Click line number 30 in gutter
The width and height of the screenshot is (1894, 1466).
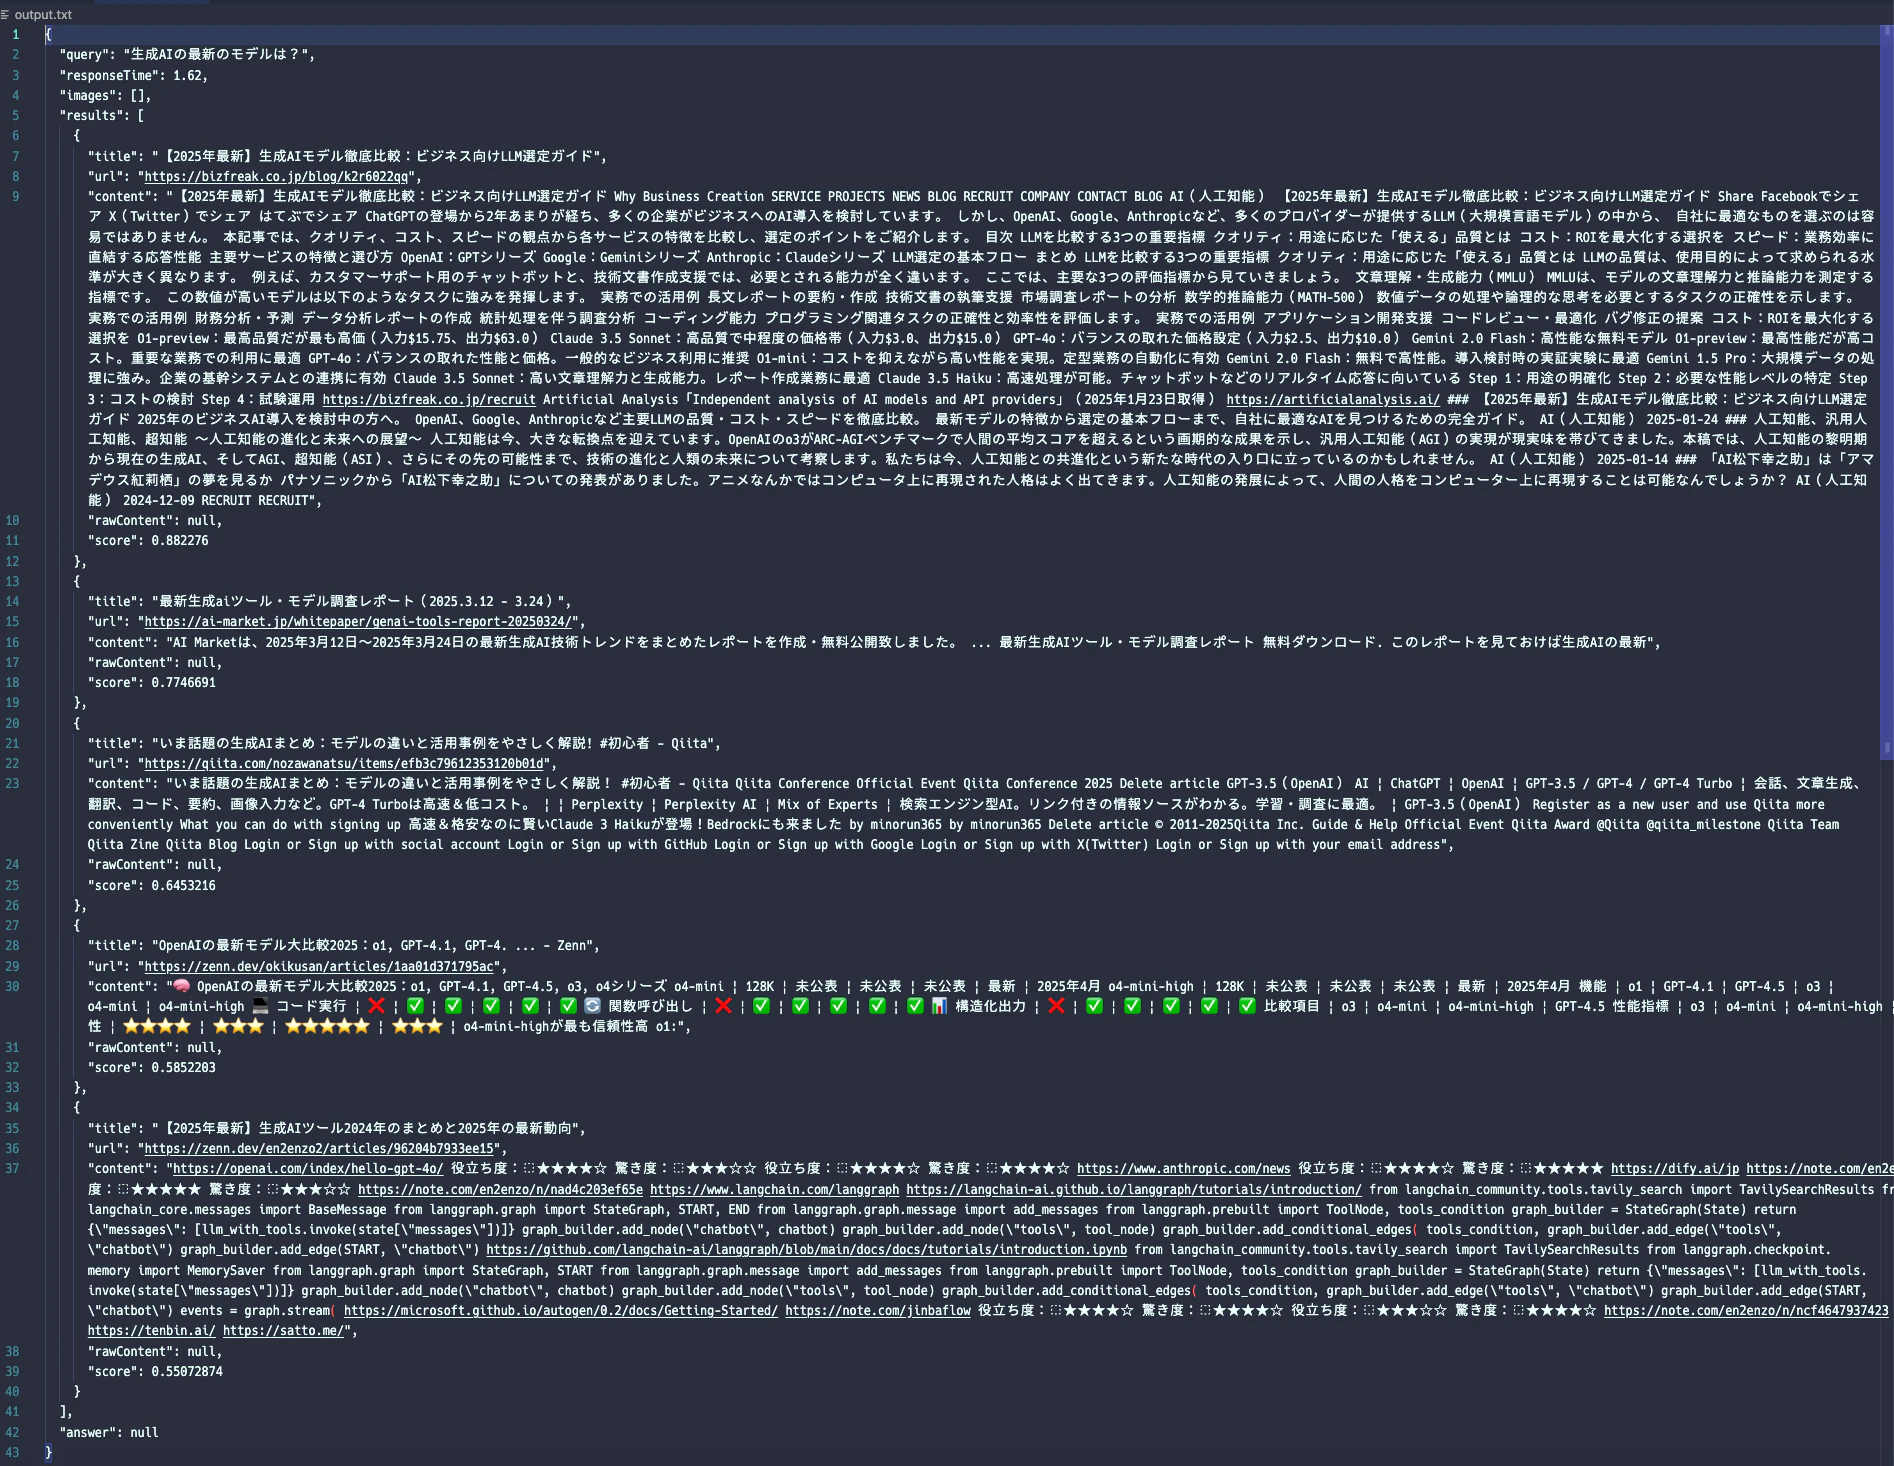pos(12,987)
